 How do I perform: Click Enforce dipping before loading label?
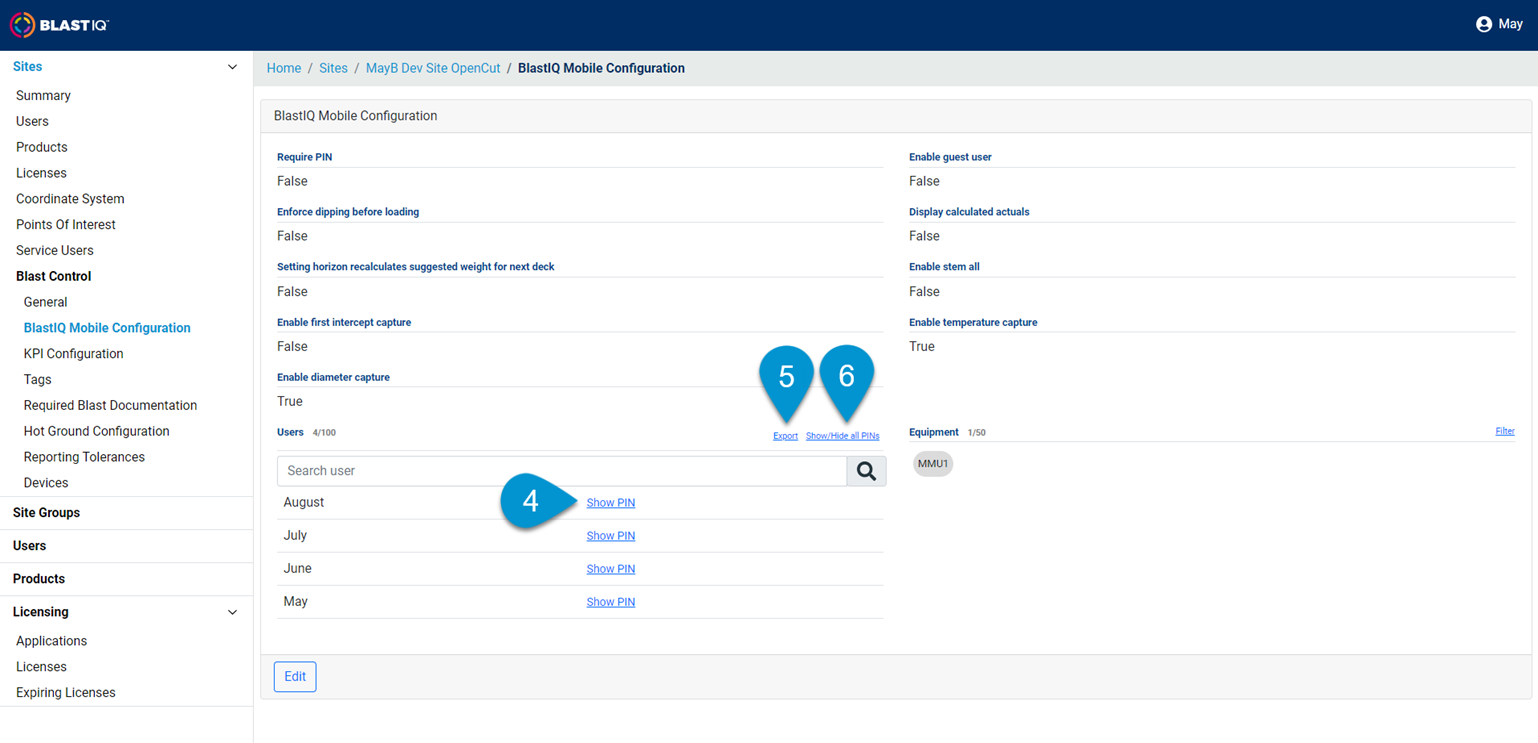coord(348,212)
